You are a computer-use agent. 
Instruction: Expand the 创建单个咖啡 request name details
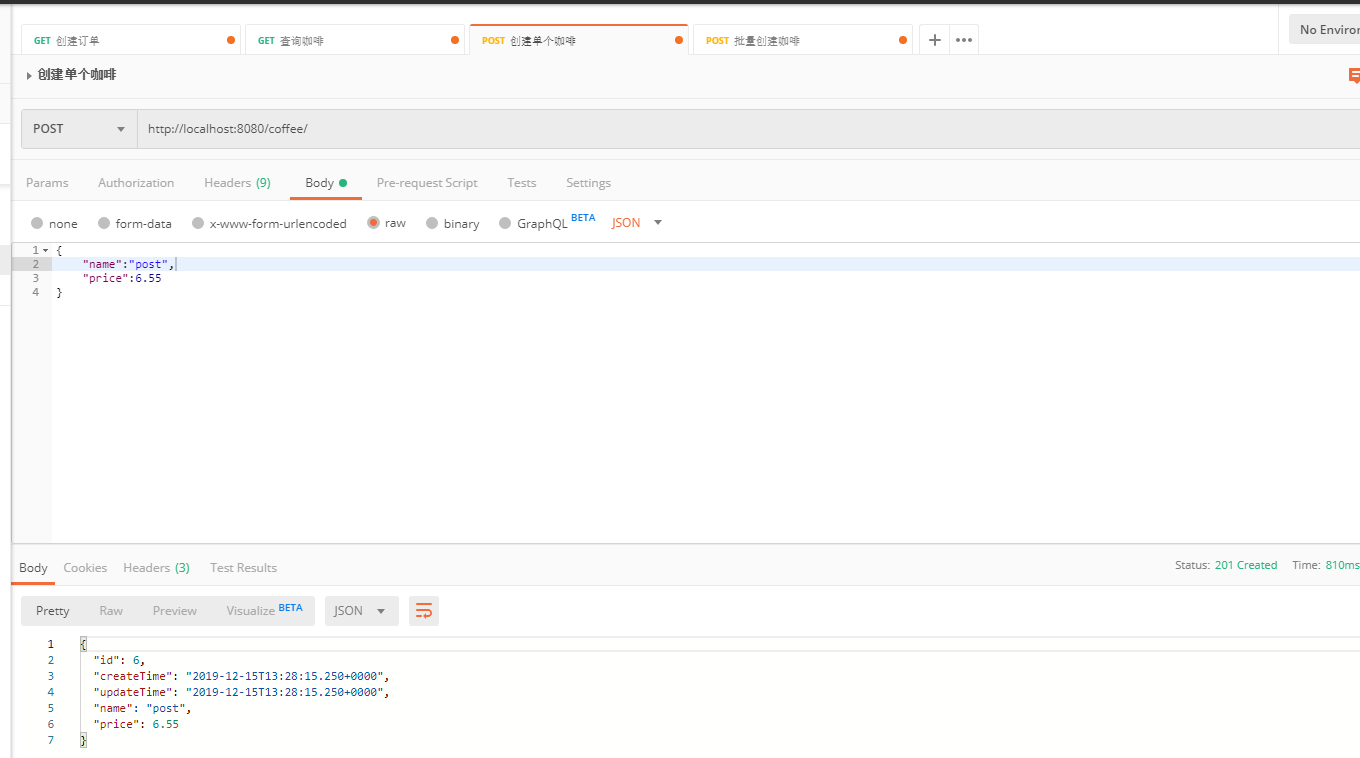[29, 75]
